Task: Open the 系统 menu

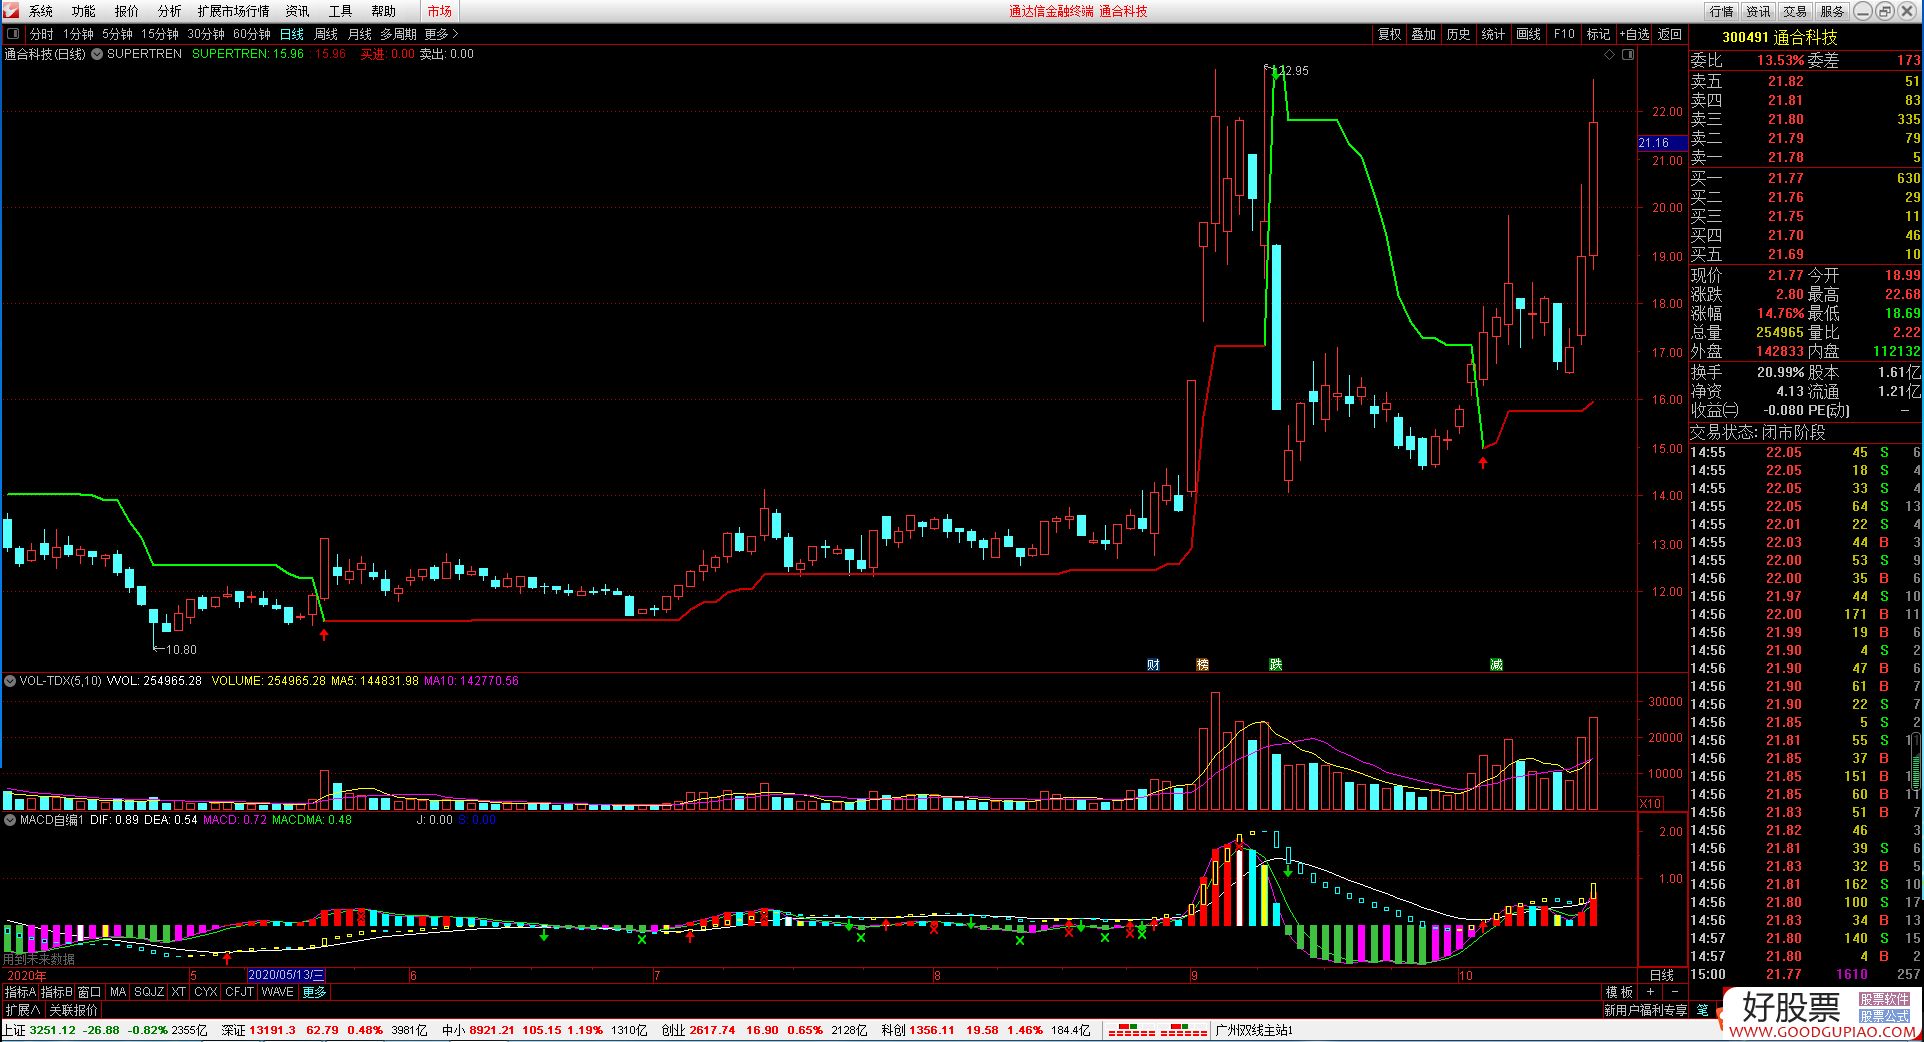Action: coord(41,11)
